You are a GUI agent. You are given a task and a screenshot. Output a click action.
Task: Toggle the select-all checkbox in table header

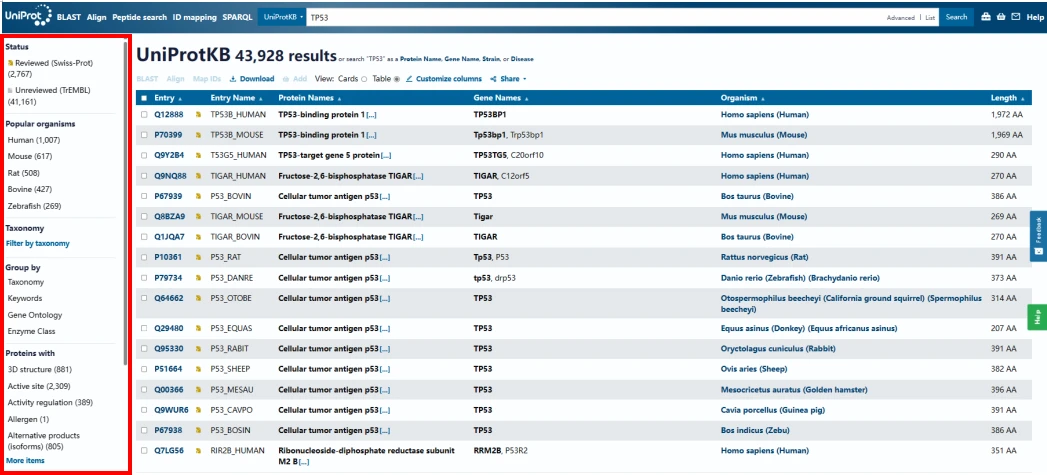coord(144,98)
